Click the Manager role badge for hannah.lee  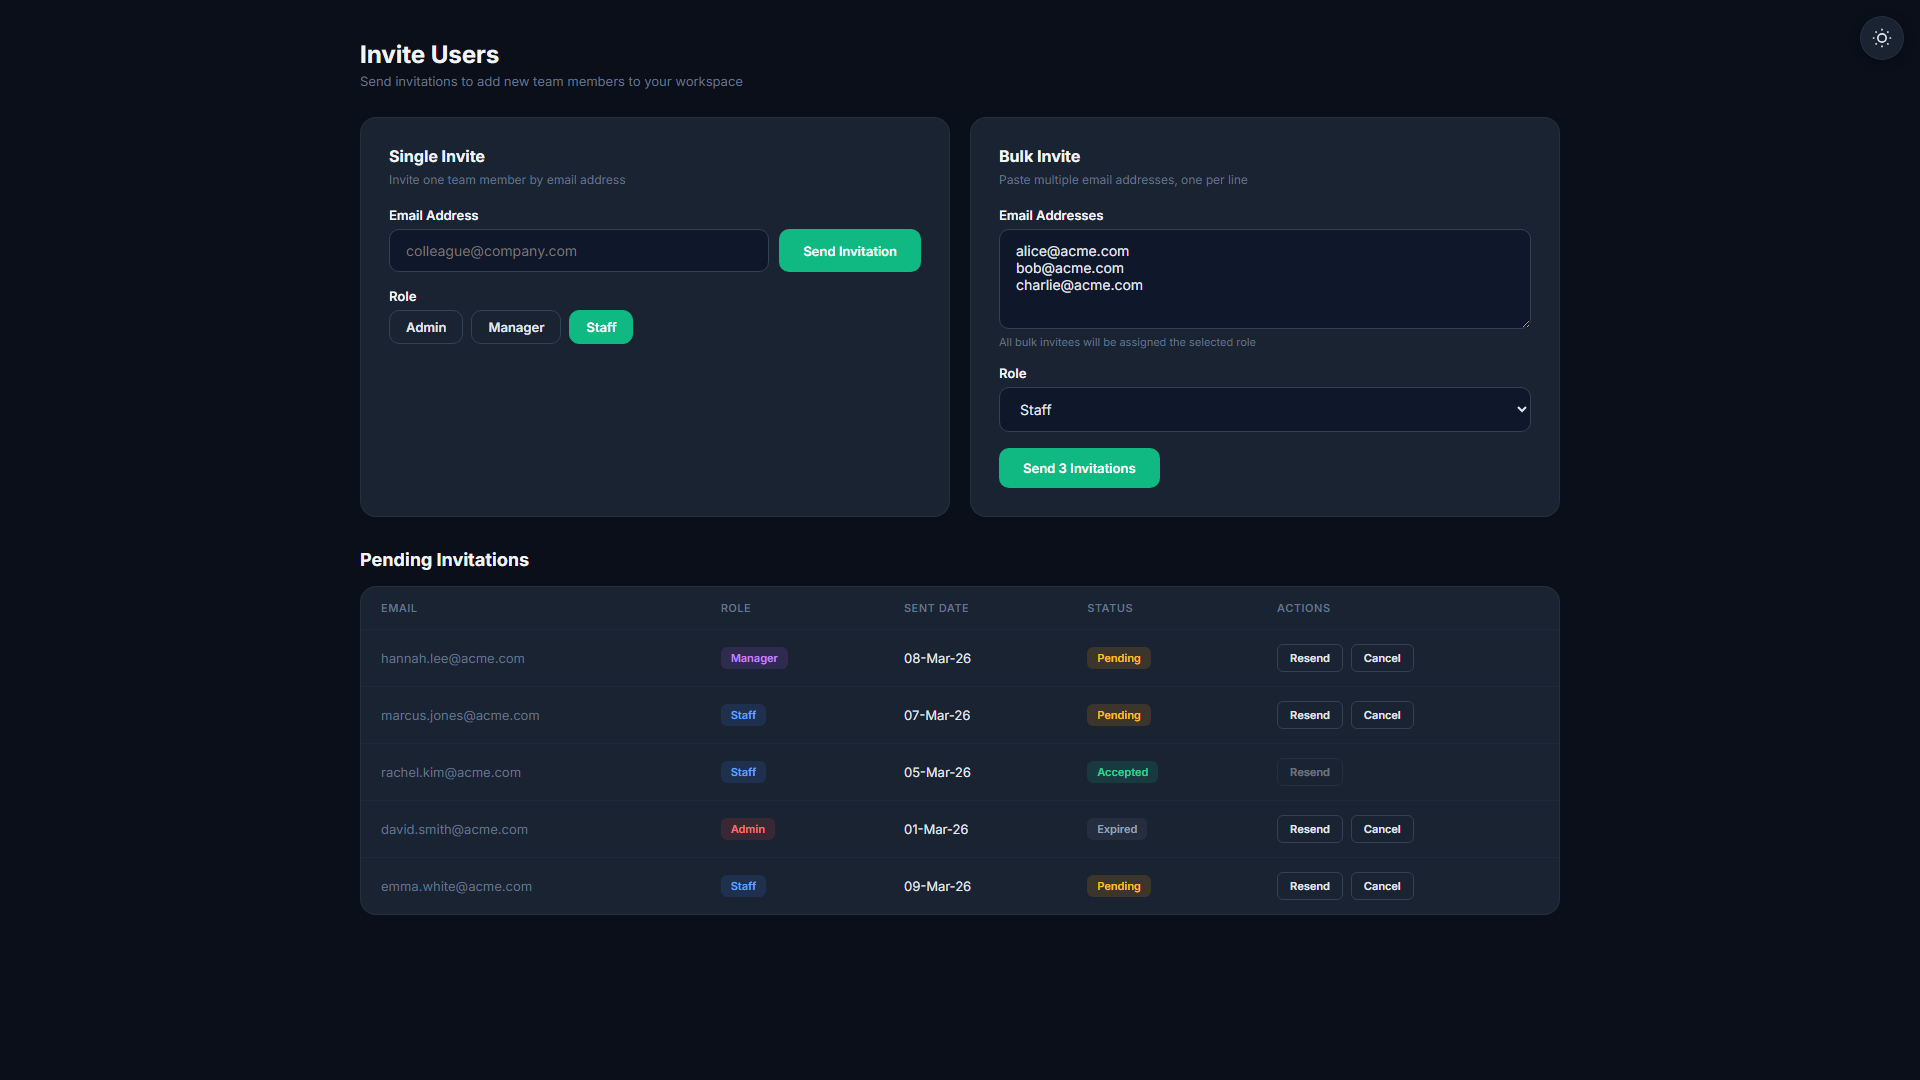pos(754,658)
